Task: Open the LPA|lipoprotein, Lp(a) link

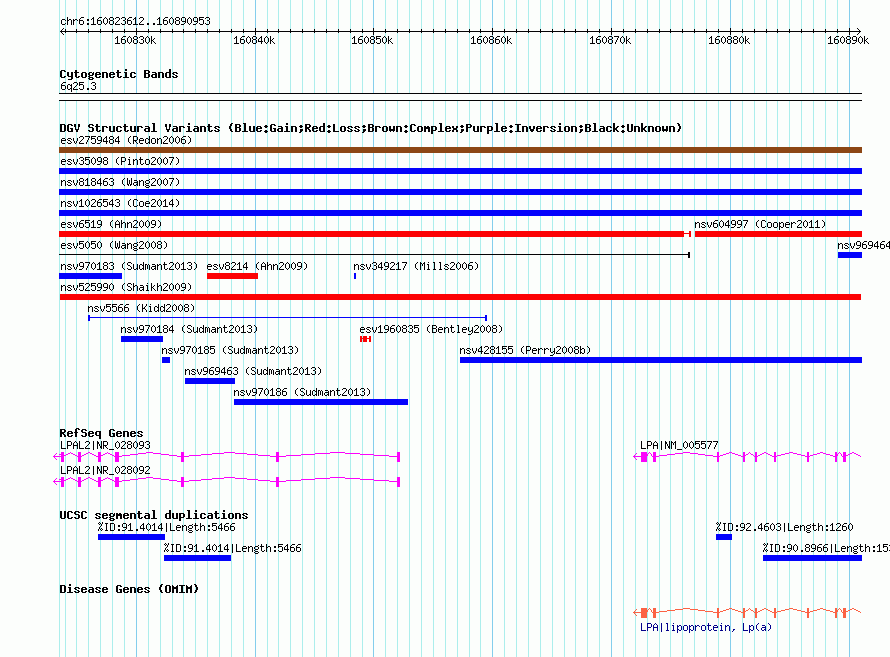Action: click(706, 627)
